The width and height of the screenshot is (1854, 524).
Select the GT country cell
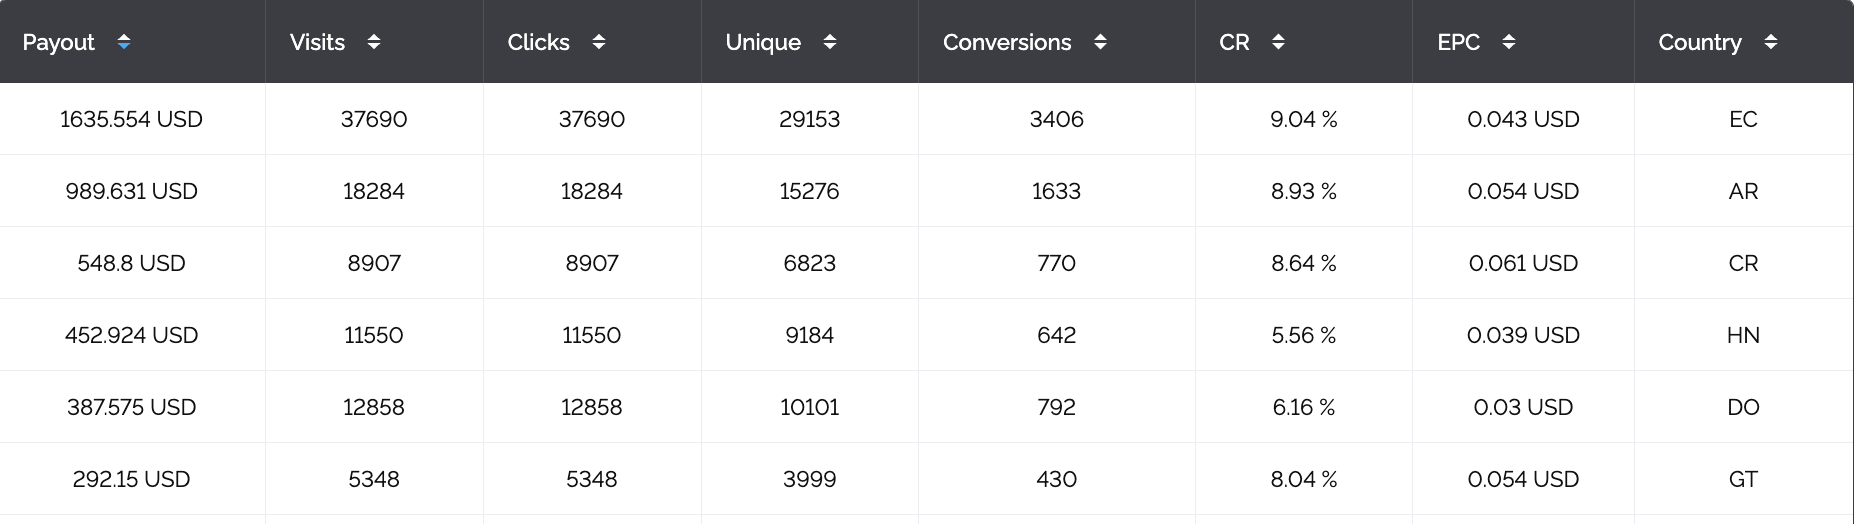(x=1744, y=479)
